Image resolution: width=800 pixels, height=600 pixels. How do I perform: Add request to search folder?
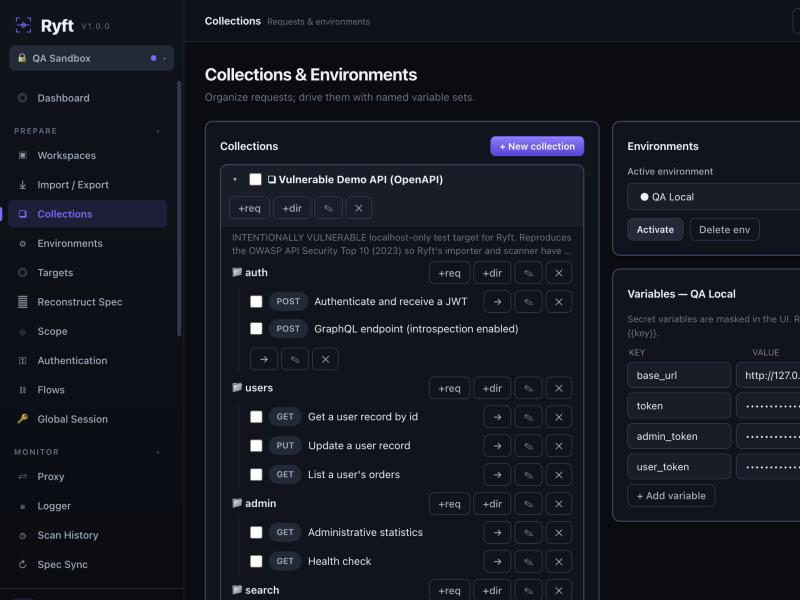click(449, 590)
